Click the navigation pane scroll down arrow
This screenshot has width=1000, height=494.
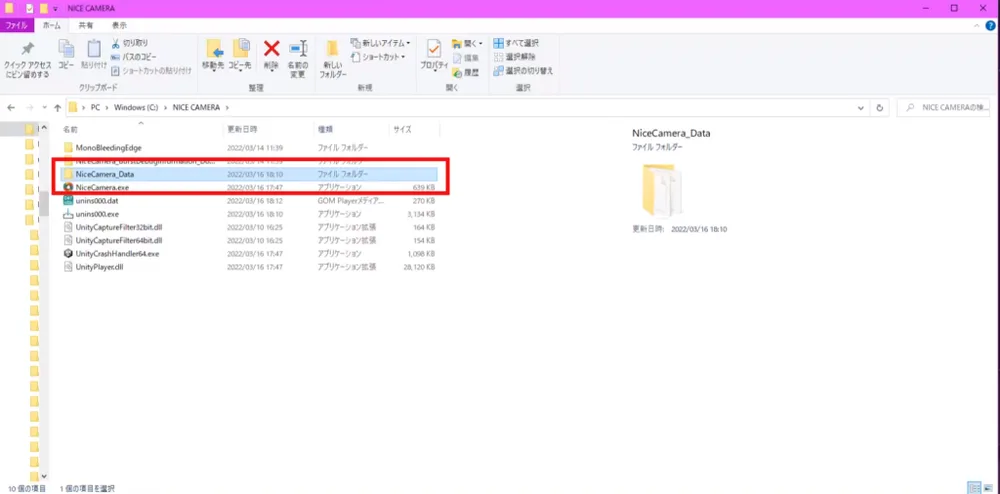pyautogui.click(x=44, y=476)
